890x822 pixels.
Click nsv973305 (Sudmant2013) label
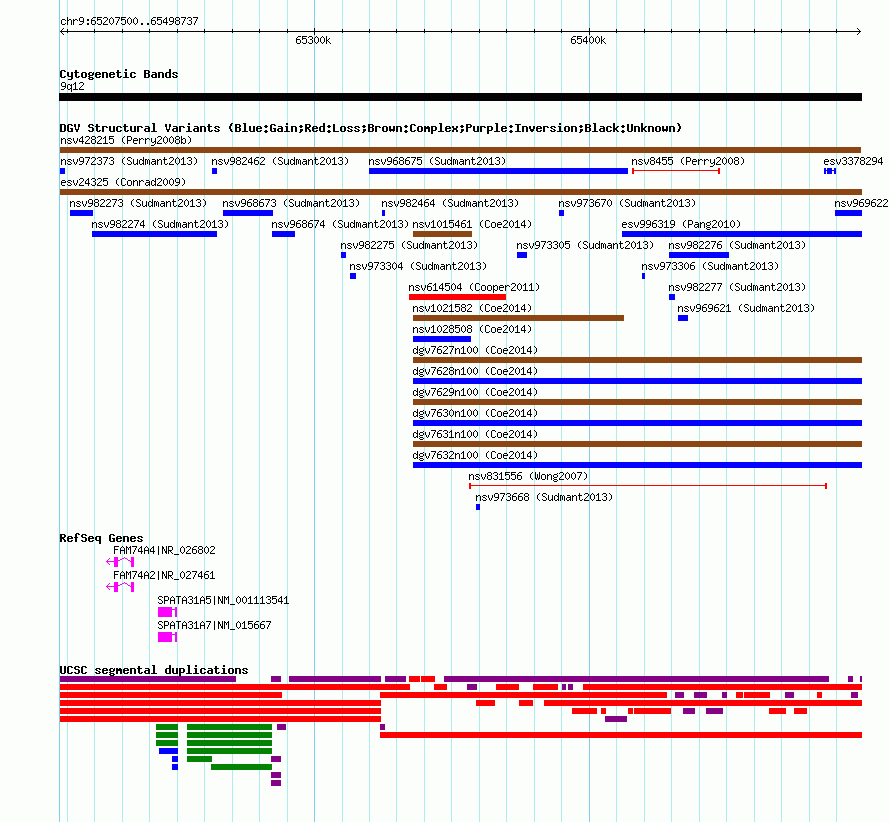(585, 245)
